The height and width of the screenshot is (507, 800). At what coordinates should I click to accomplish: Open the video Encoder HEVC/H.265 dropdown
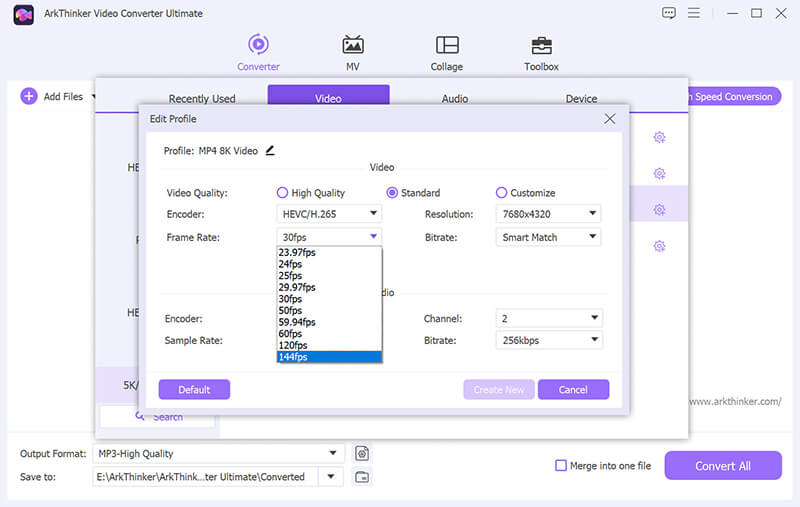click(x=329, y=214)
